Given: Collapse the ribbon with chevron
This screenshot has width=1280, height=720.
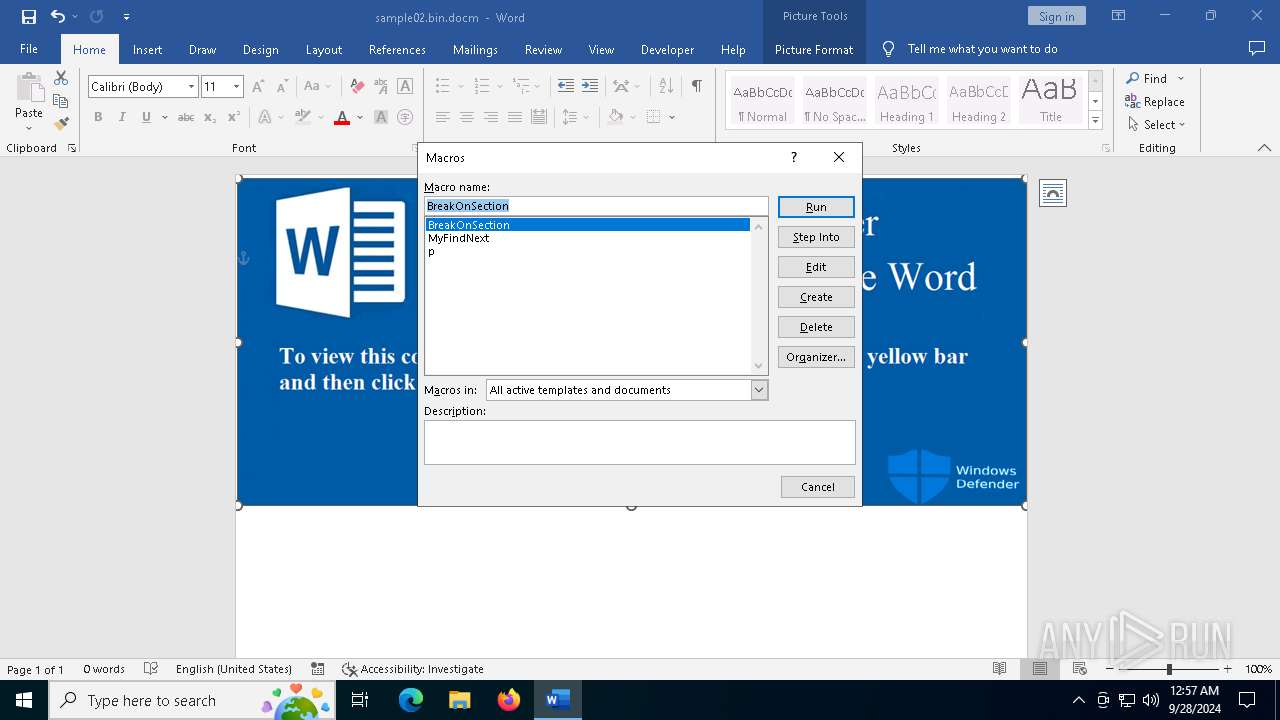Looking at the screenshot, I should click(x=1264, y=148).
